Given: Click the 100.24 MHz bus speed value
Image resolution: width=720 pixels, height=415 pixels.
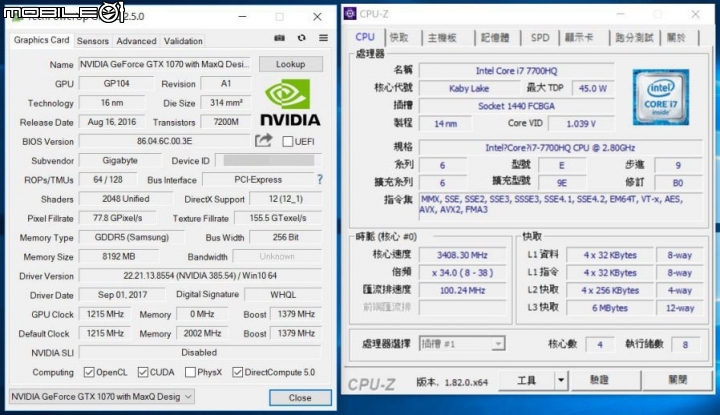Looking at the screenshot, I should pos(462,290).
